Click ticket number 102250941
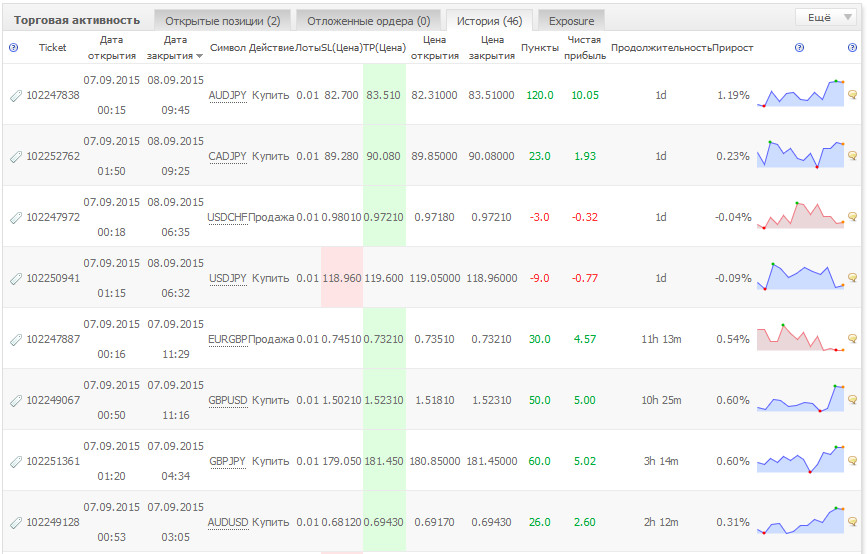Viewport: 867px width, 554px height. [53, 278]
